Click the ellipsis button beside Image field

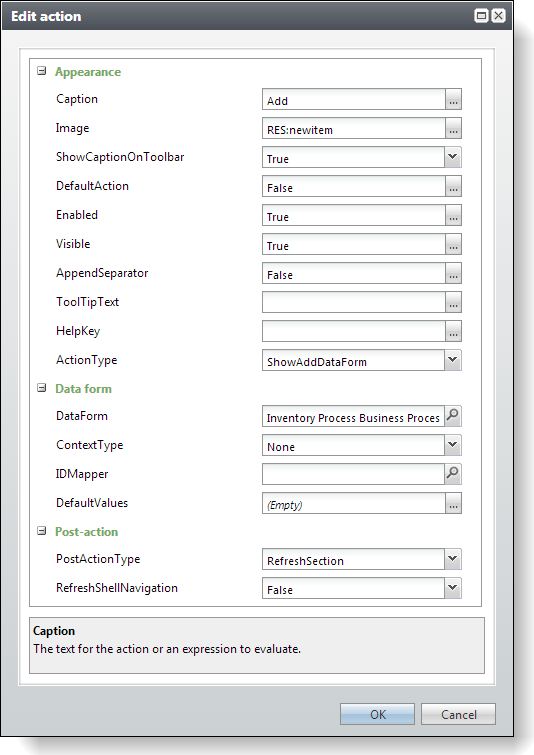coord(453,128)
